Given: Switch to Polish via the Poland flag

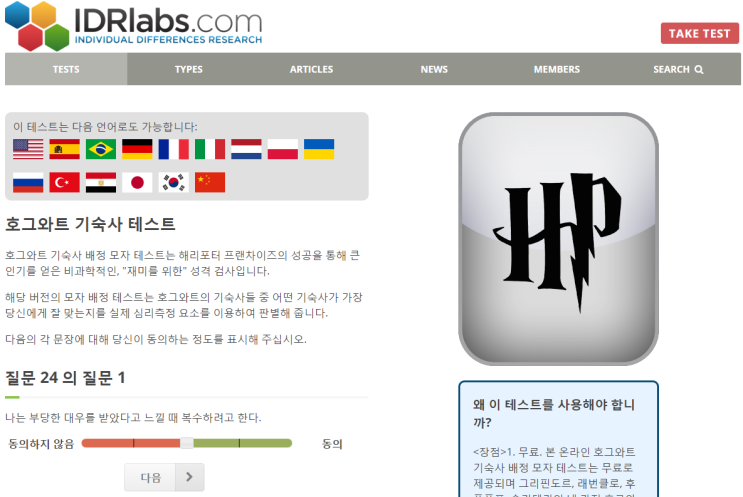Looking at the screenshot, I should pyautogui.click(x=282, y=149).
